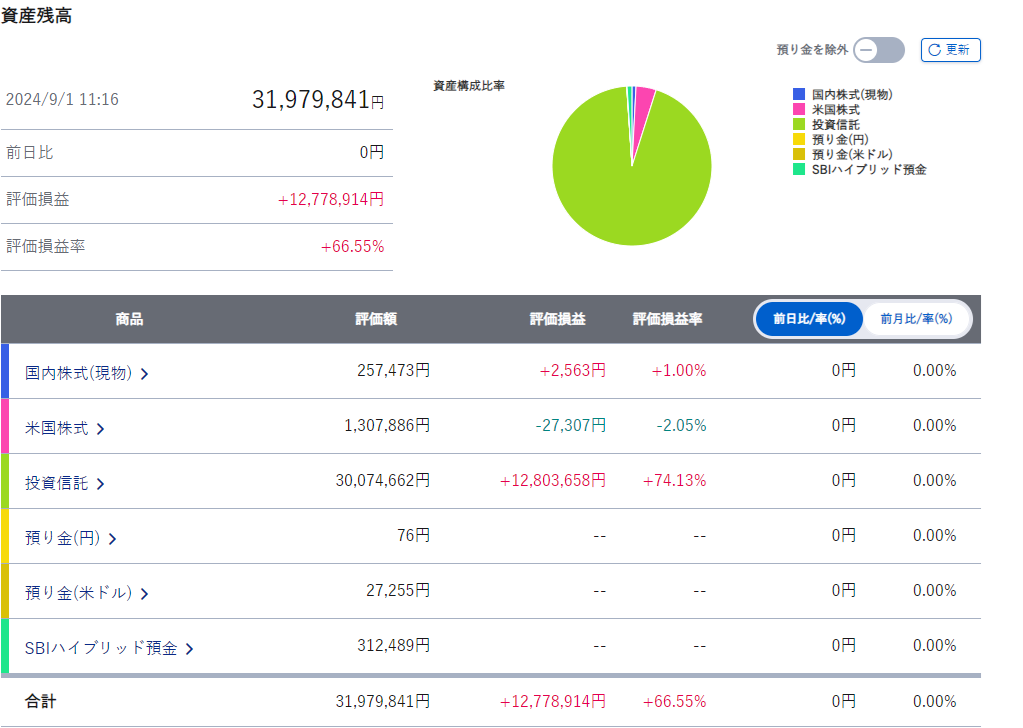Open the 国内株式(現物) row link

click(x=78, y=373)
